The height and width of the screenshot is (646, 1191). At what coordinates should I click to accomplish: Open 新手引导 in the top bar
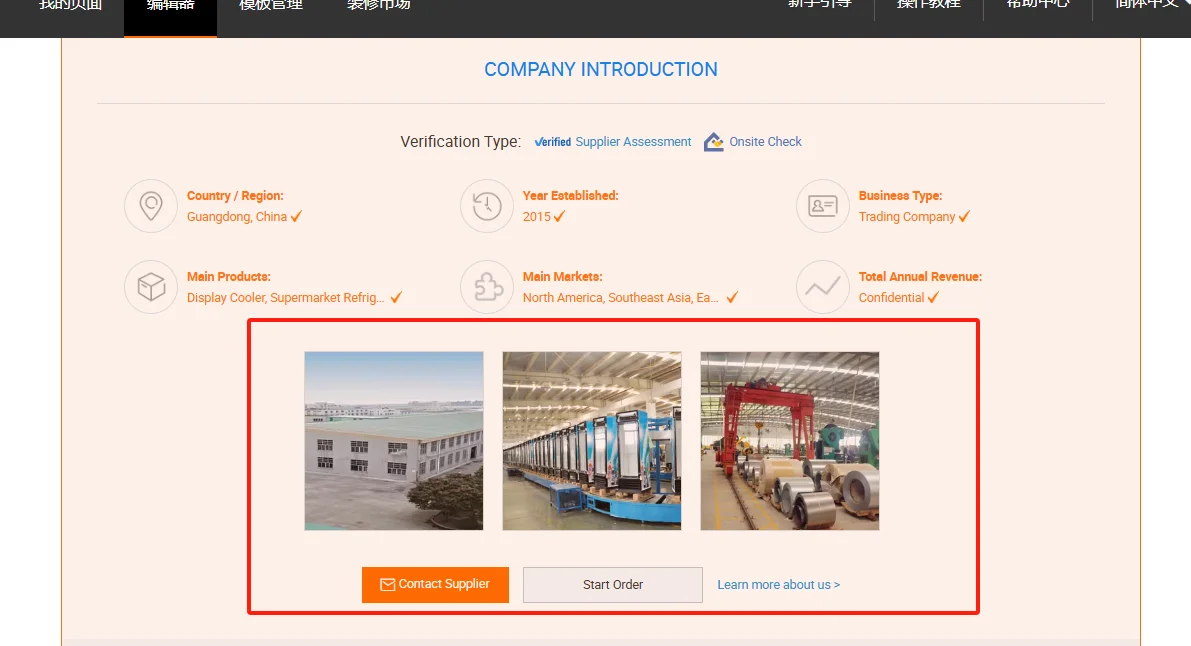coord(819,5)
